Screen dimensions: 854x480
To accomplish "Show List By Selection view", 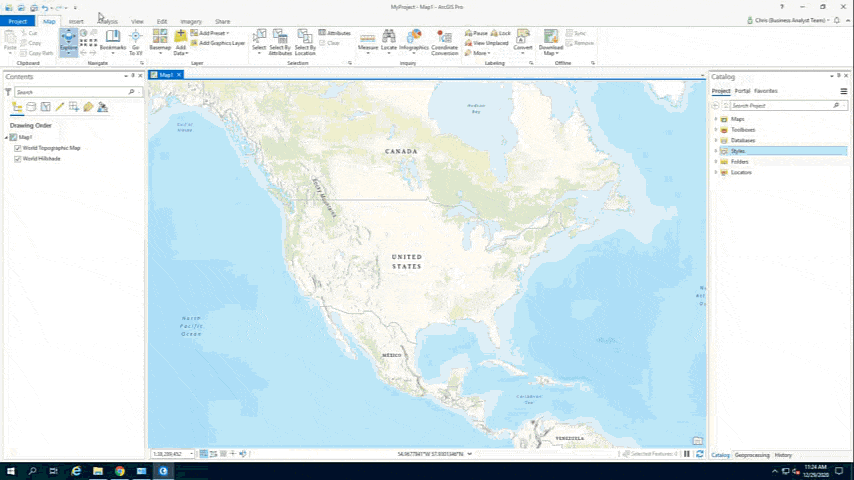I will (45, 107).
